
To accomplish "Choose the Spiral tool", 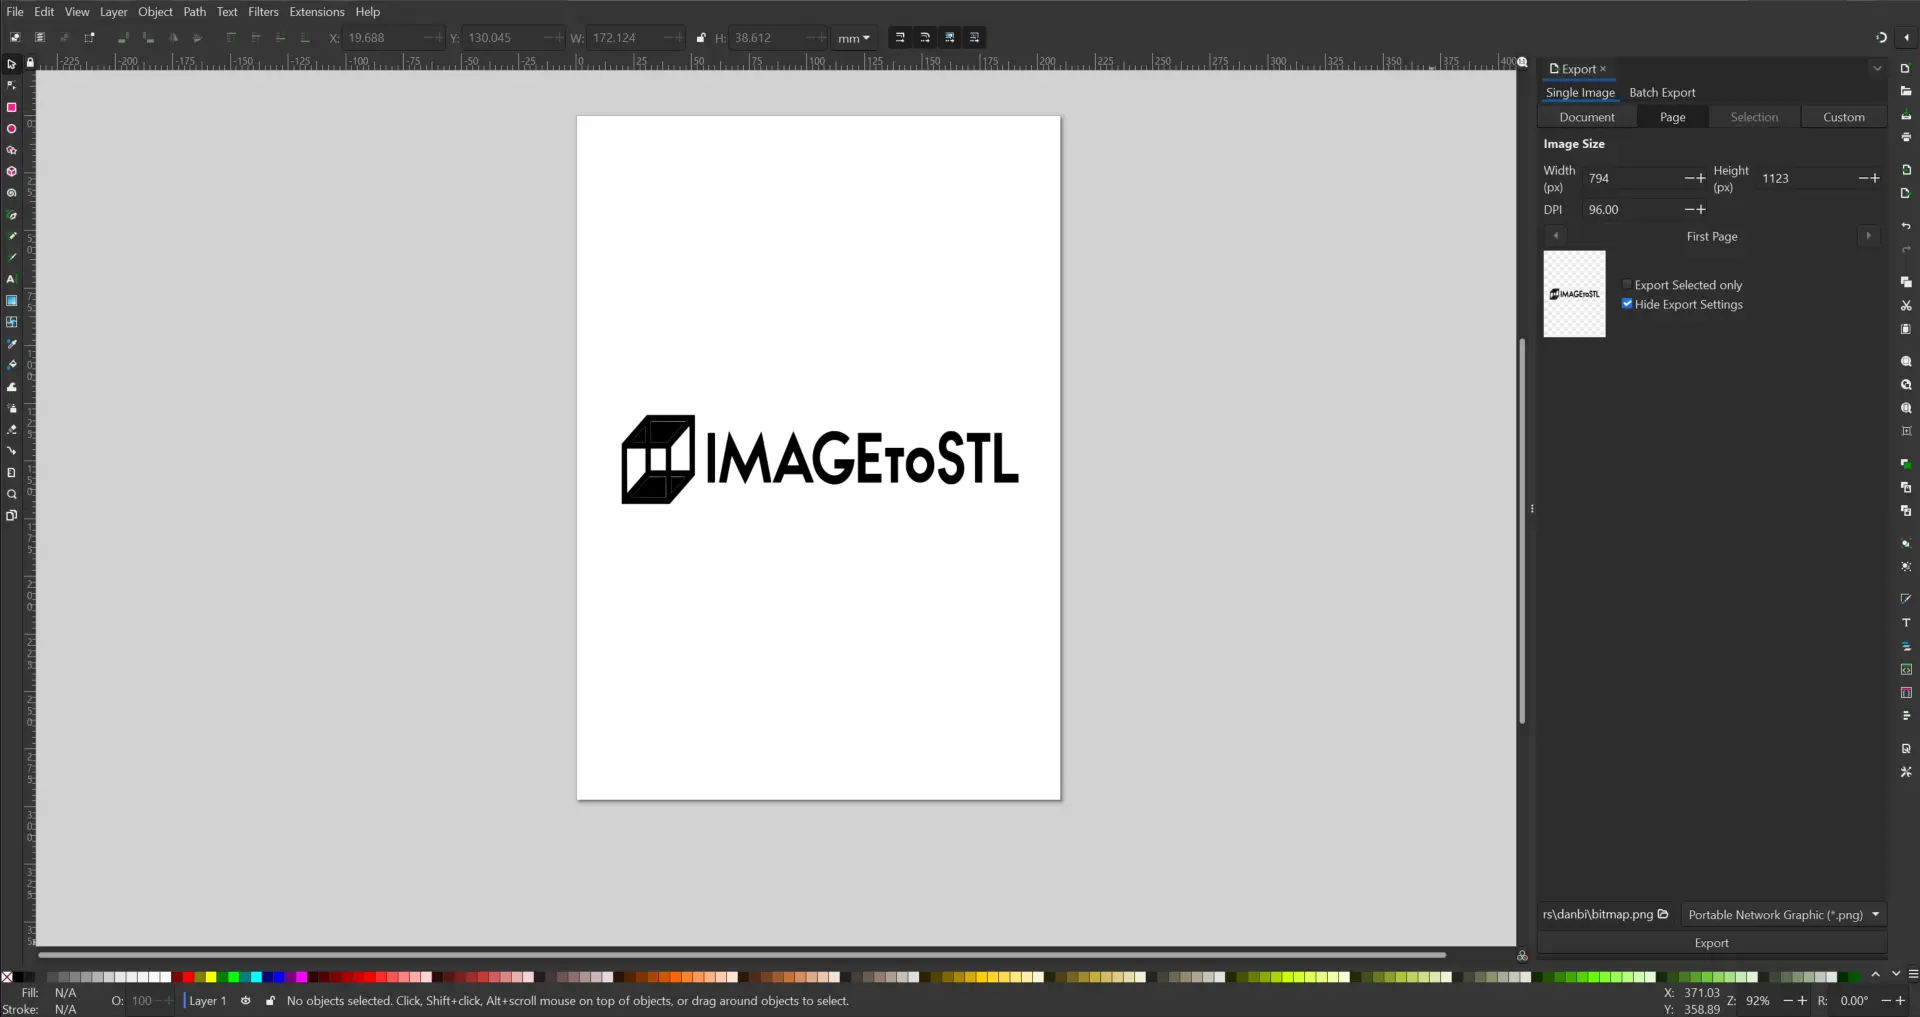I will pos(12,193).
